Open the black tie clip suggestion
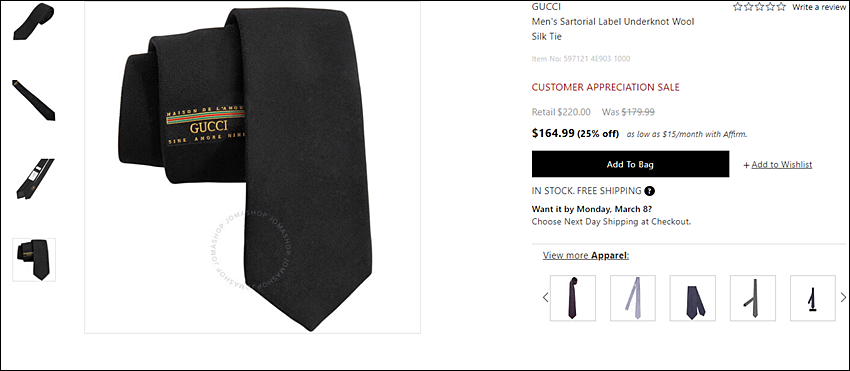 click(x=813, y=298)
